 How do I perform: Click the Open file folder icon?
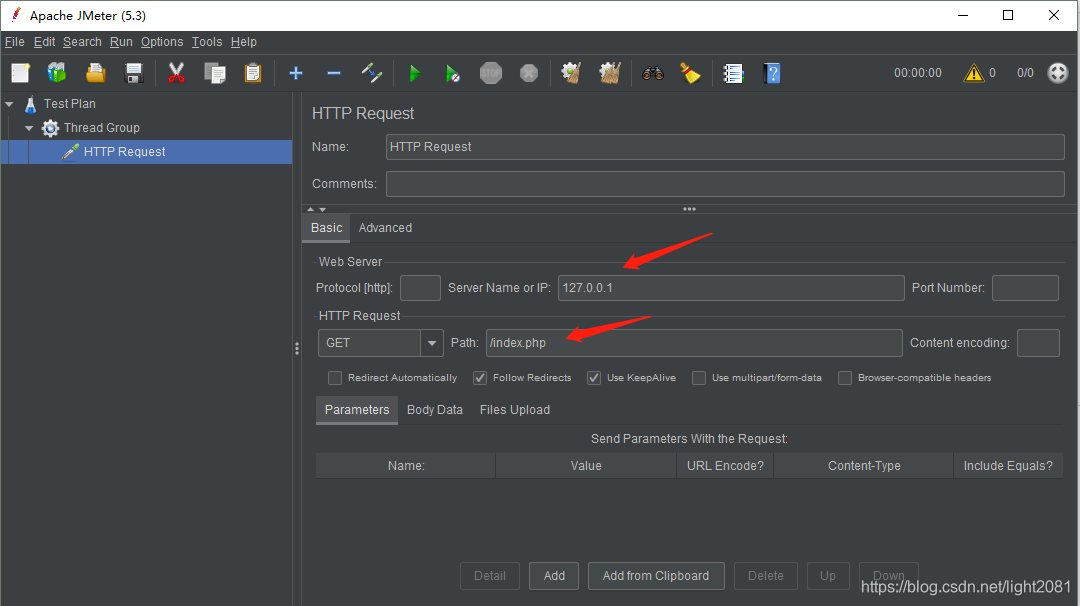pyautogui.click(x=96, y=73)
